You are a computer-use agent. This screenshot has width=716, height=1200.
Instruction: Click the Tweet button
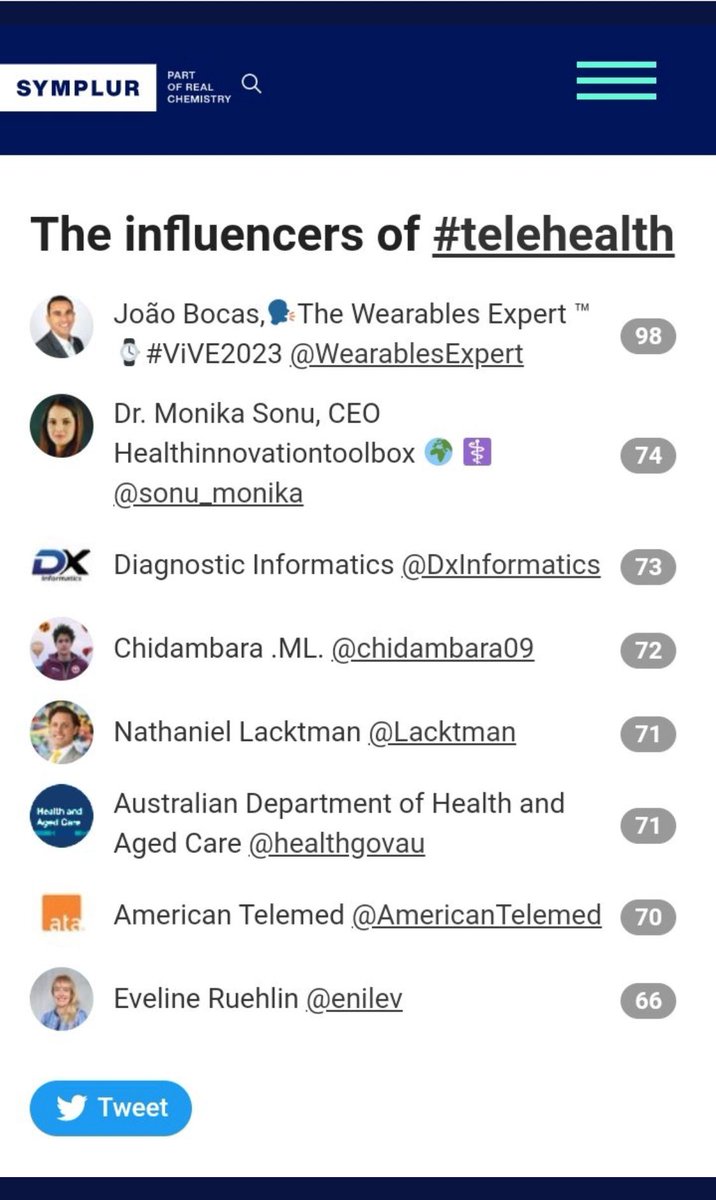(110, 1108)
